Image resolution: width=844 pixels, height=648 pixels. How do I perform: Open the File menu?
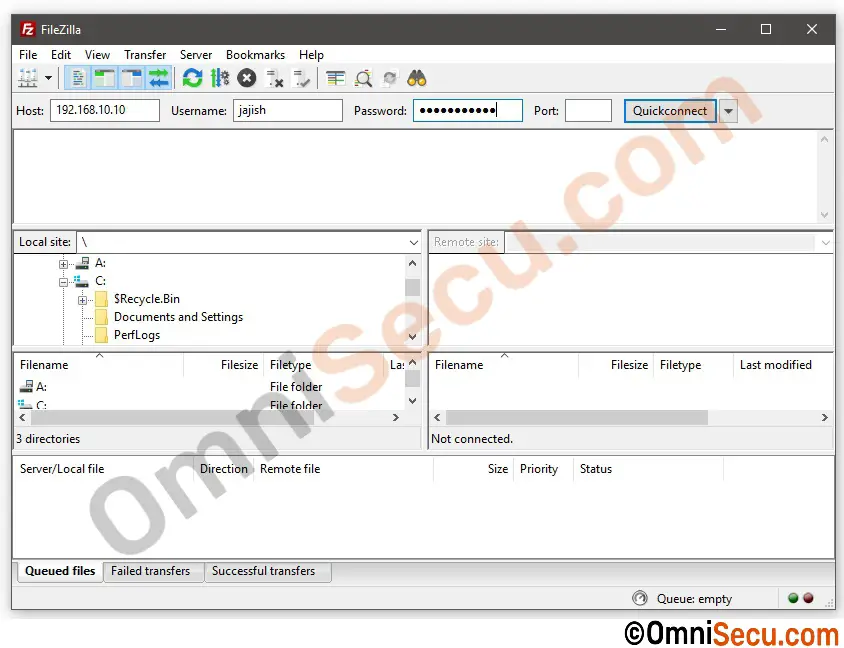point(28,55)
